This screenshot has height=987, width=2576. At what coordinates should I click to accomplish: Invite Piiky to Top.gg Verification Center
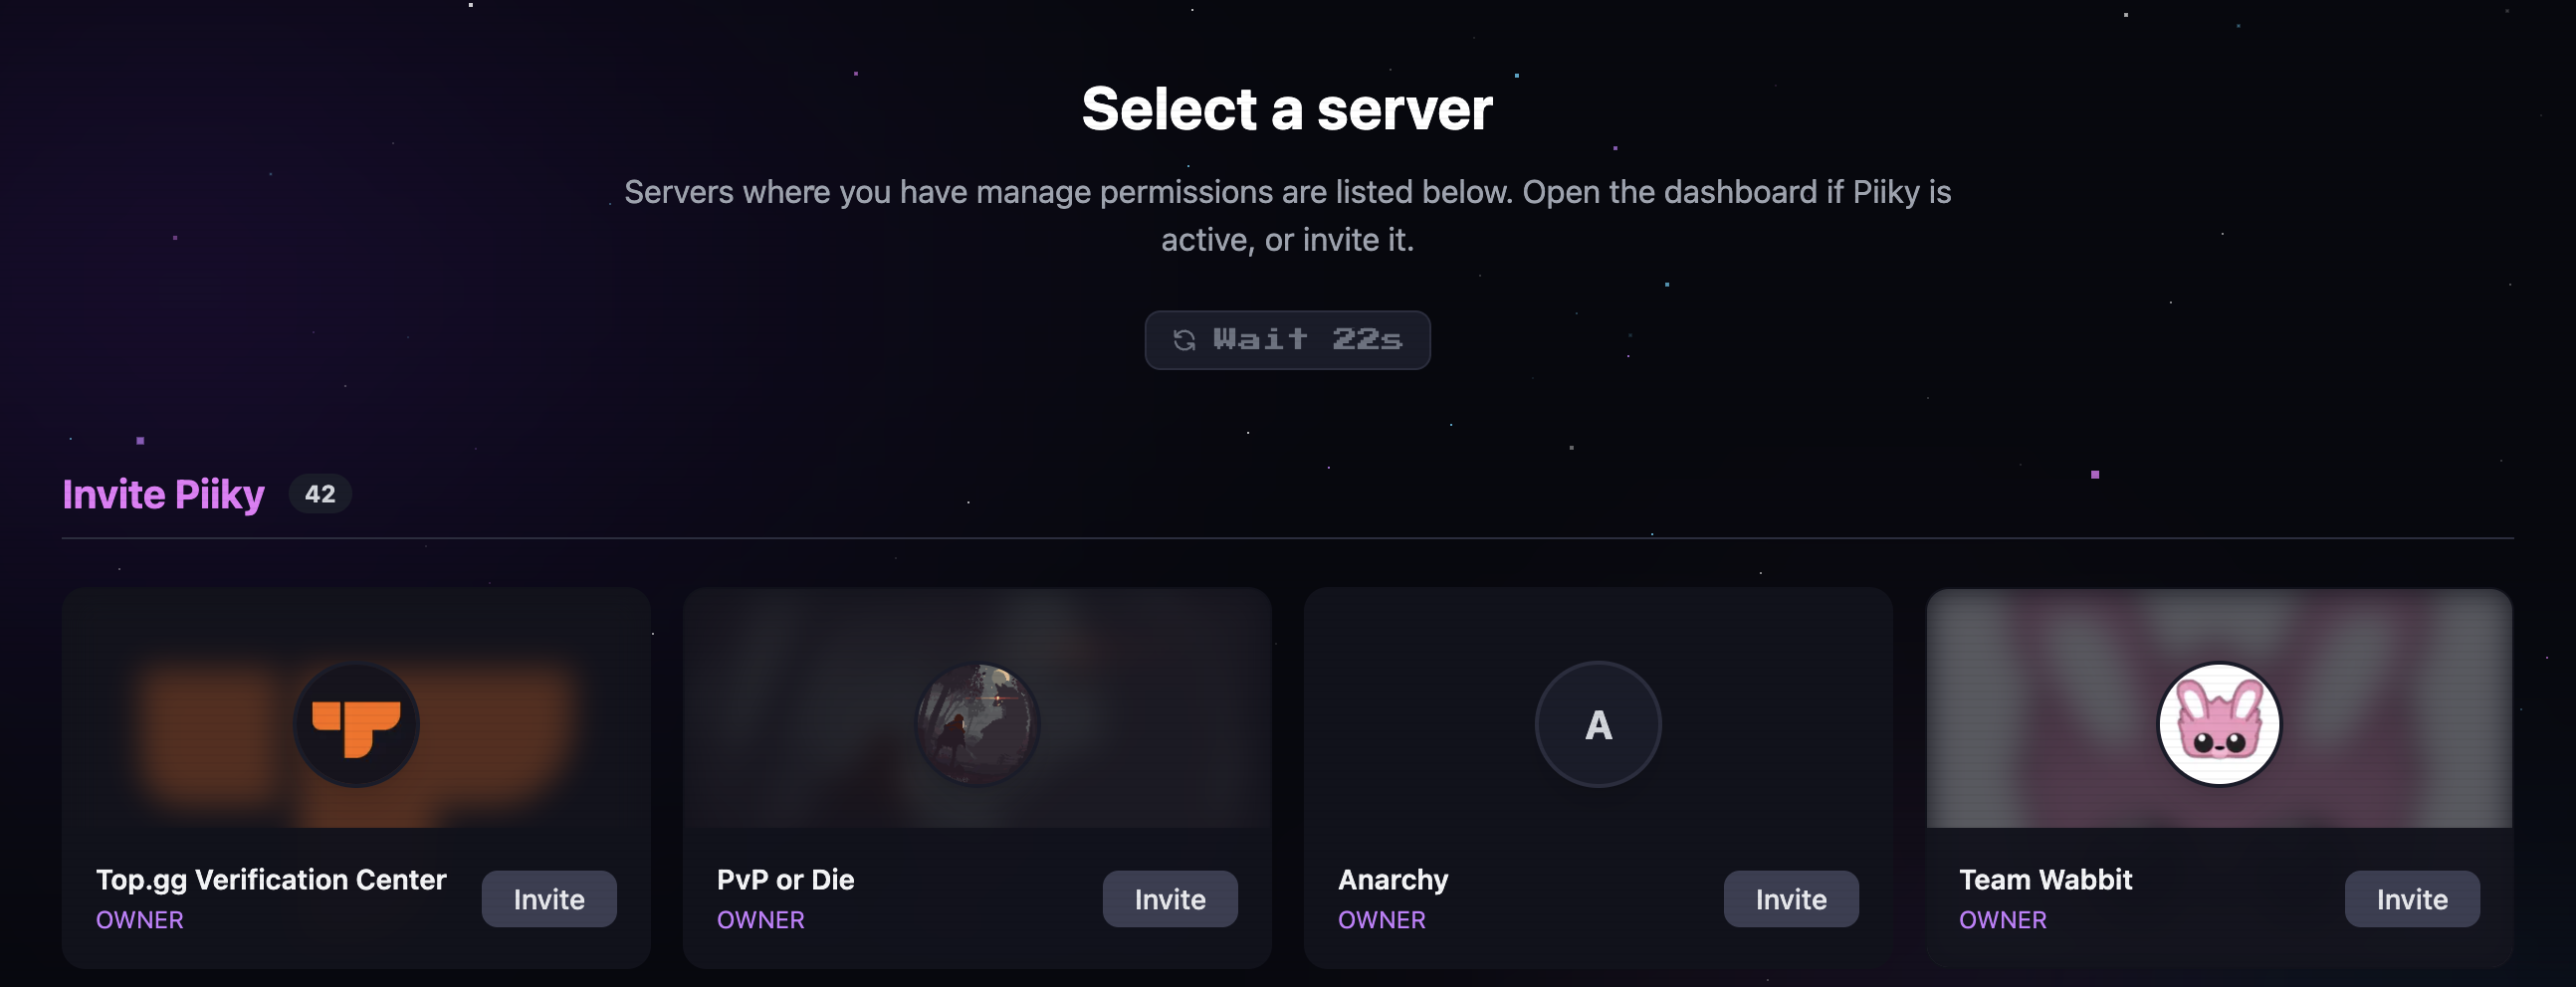tap(549, 899)
